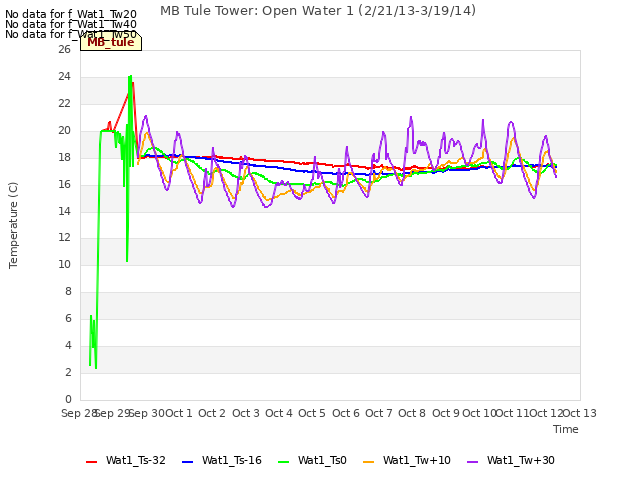
Task: Click the Oct 1 x-axis tick label
Action: pos(179,413)
